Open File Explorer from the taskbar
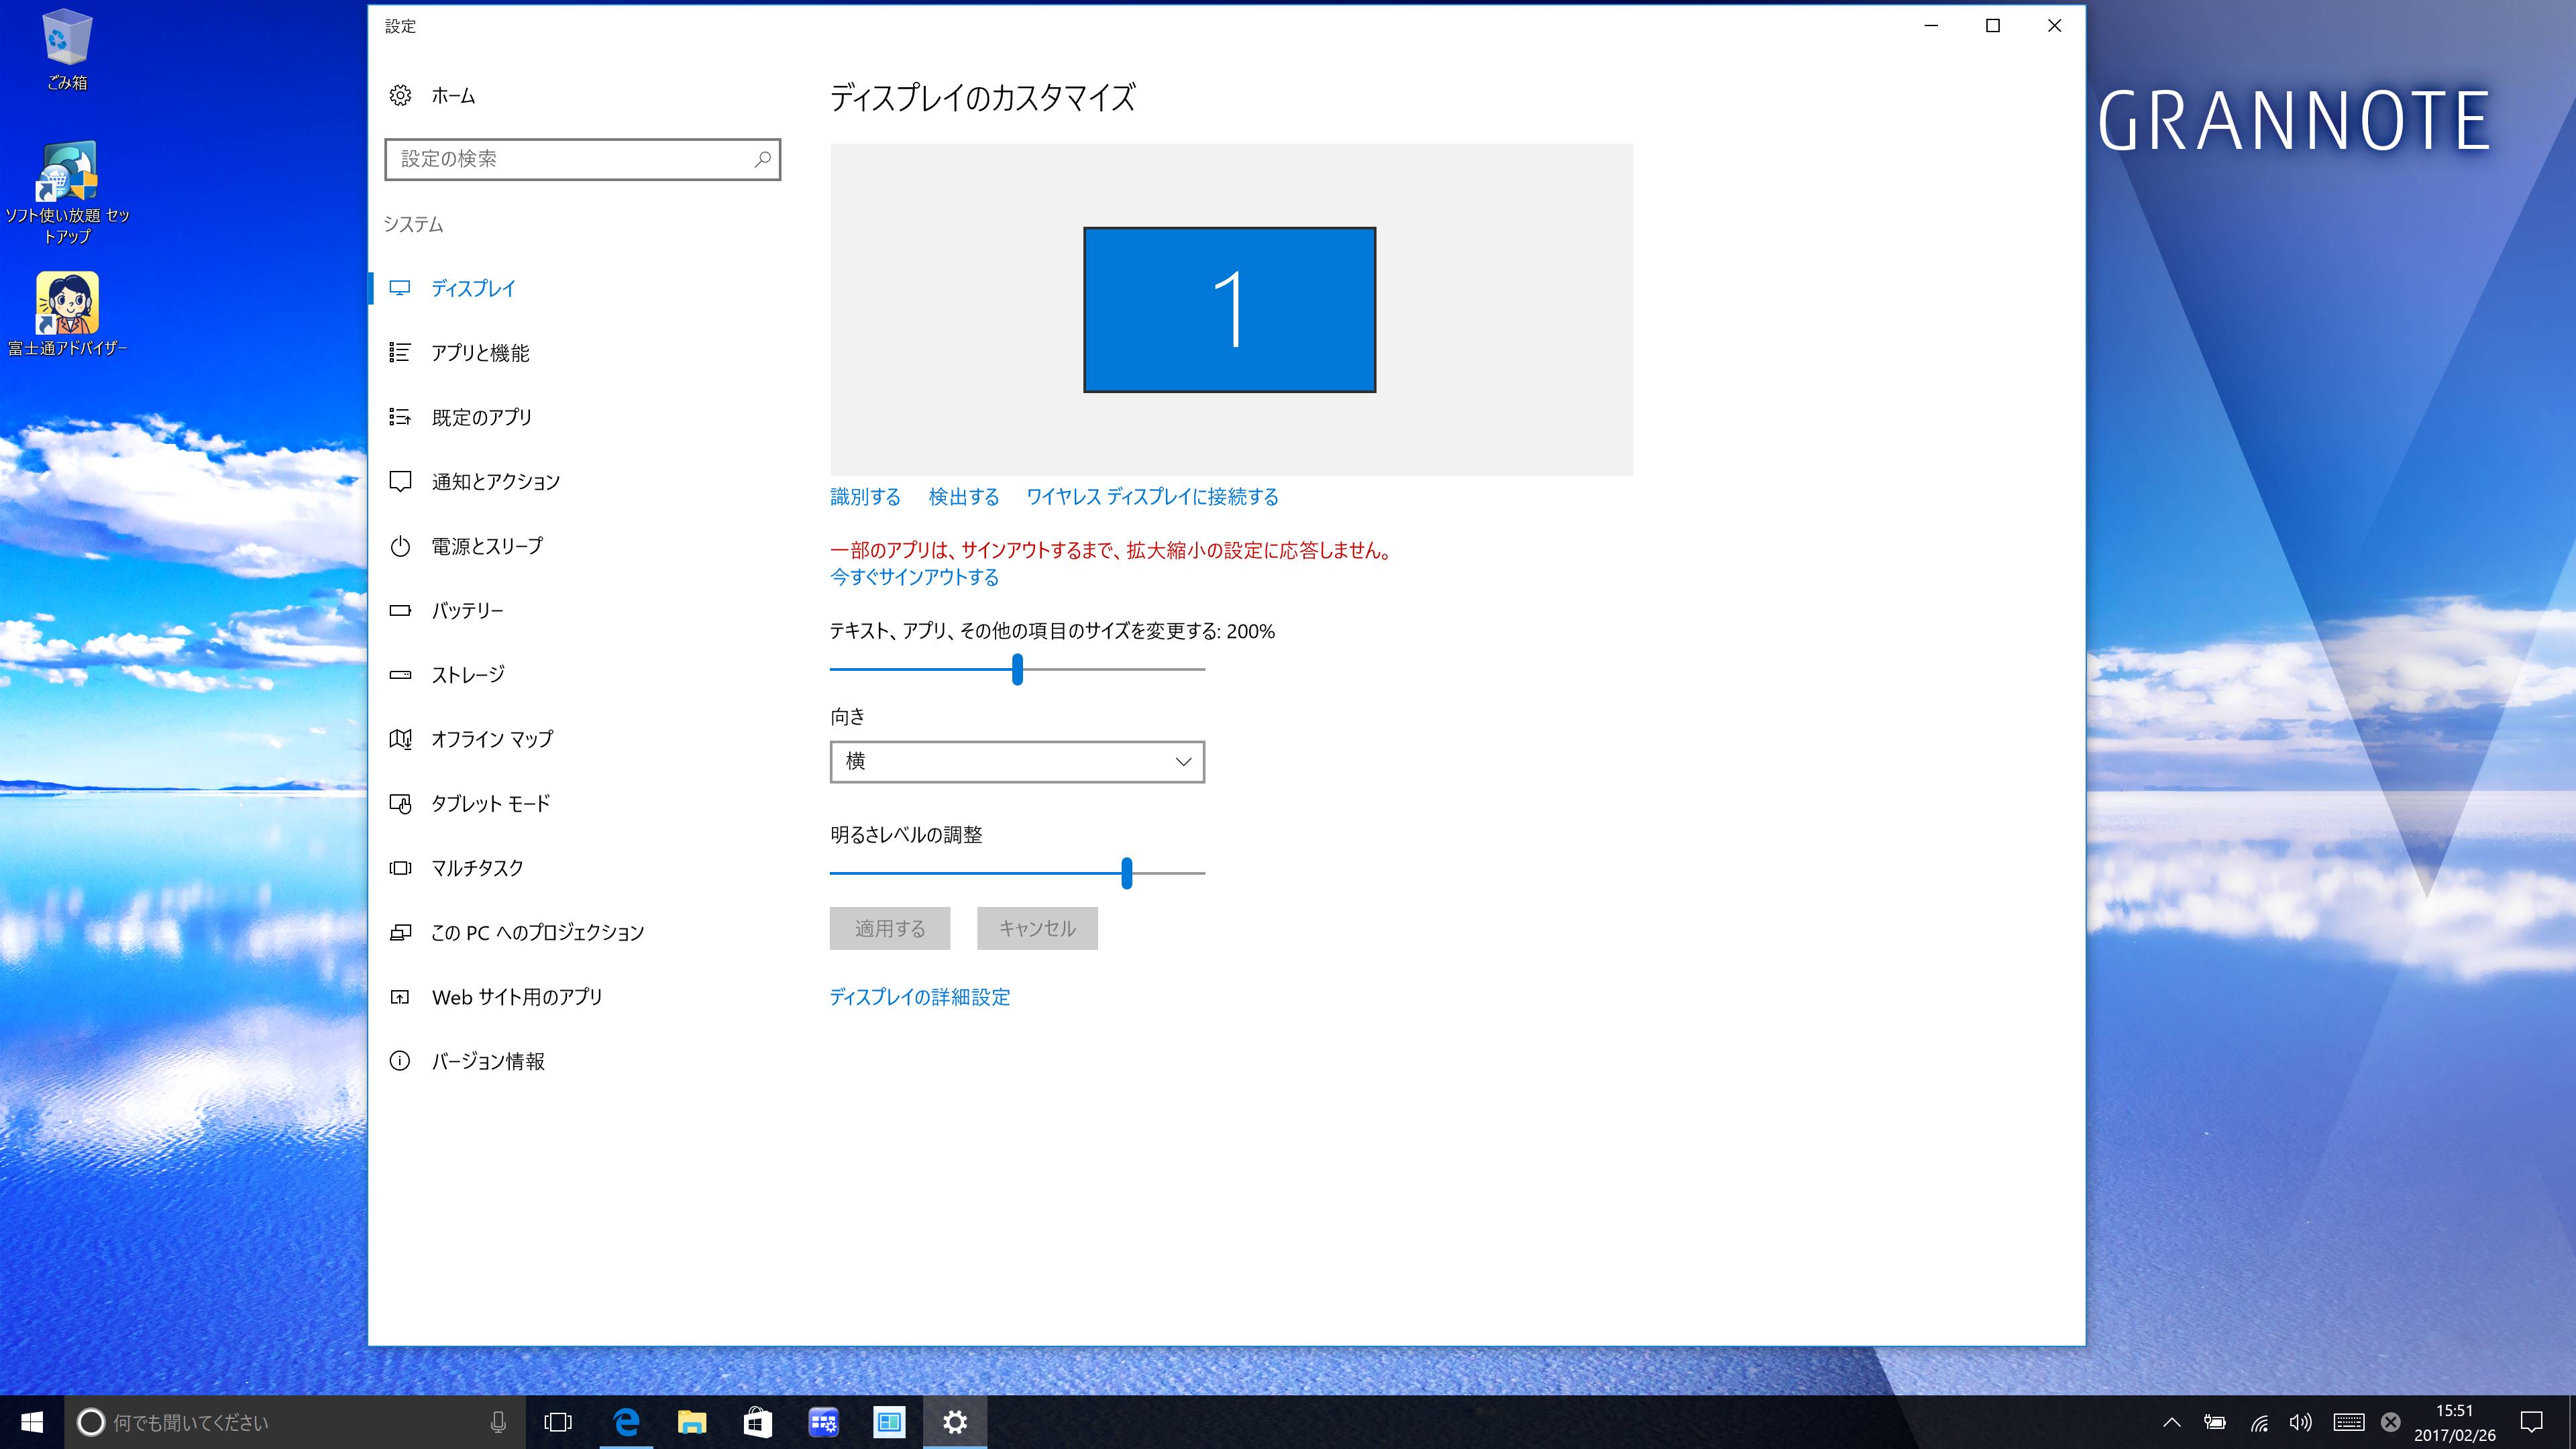The height and width of the screenshot is (1449, 2576). point(692,1421)
